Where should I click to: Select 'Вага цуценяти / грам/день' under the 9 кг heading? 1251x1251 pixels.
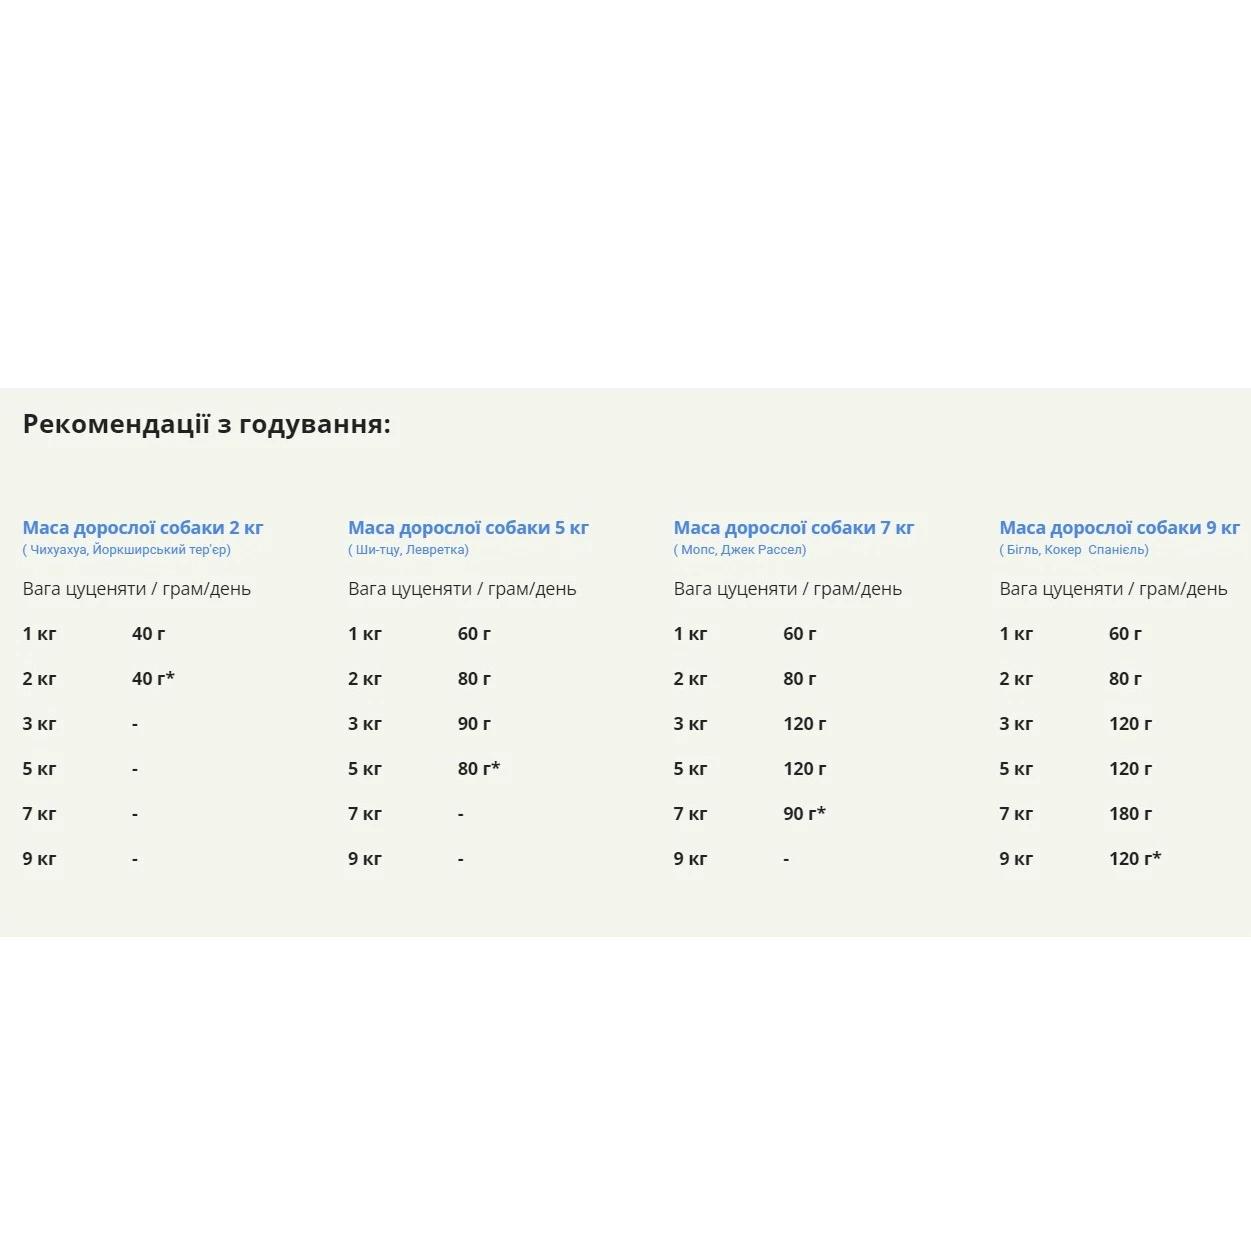[1113, 589]
